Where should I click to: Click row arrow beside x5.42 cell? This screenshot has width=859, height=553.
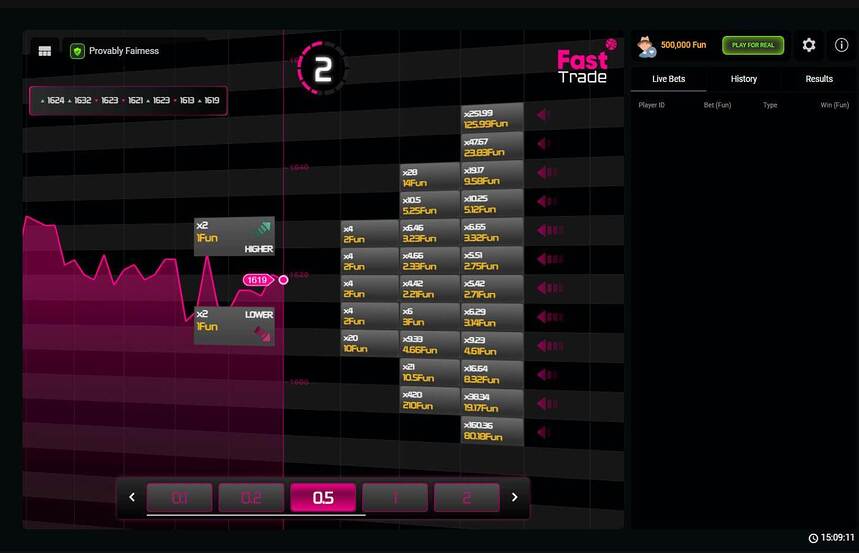(x=550, y=288)
